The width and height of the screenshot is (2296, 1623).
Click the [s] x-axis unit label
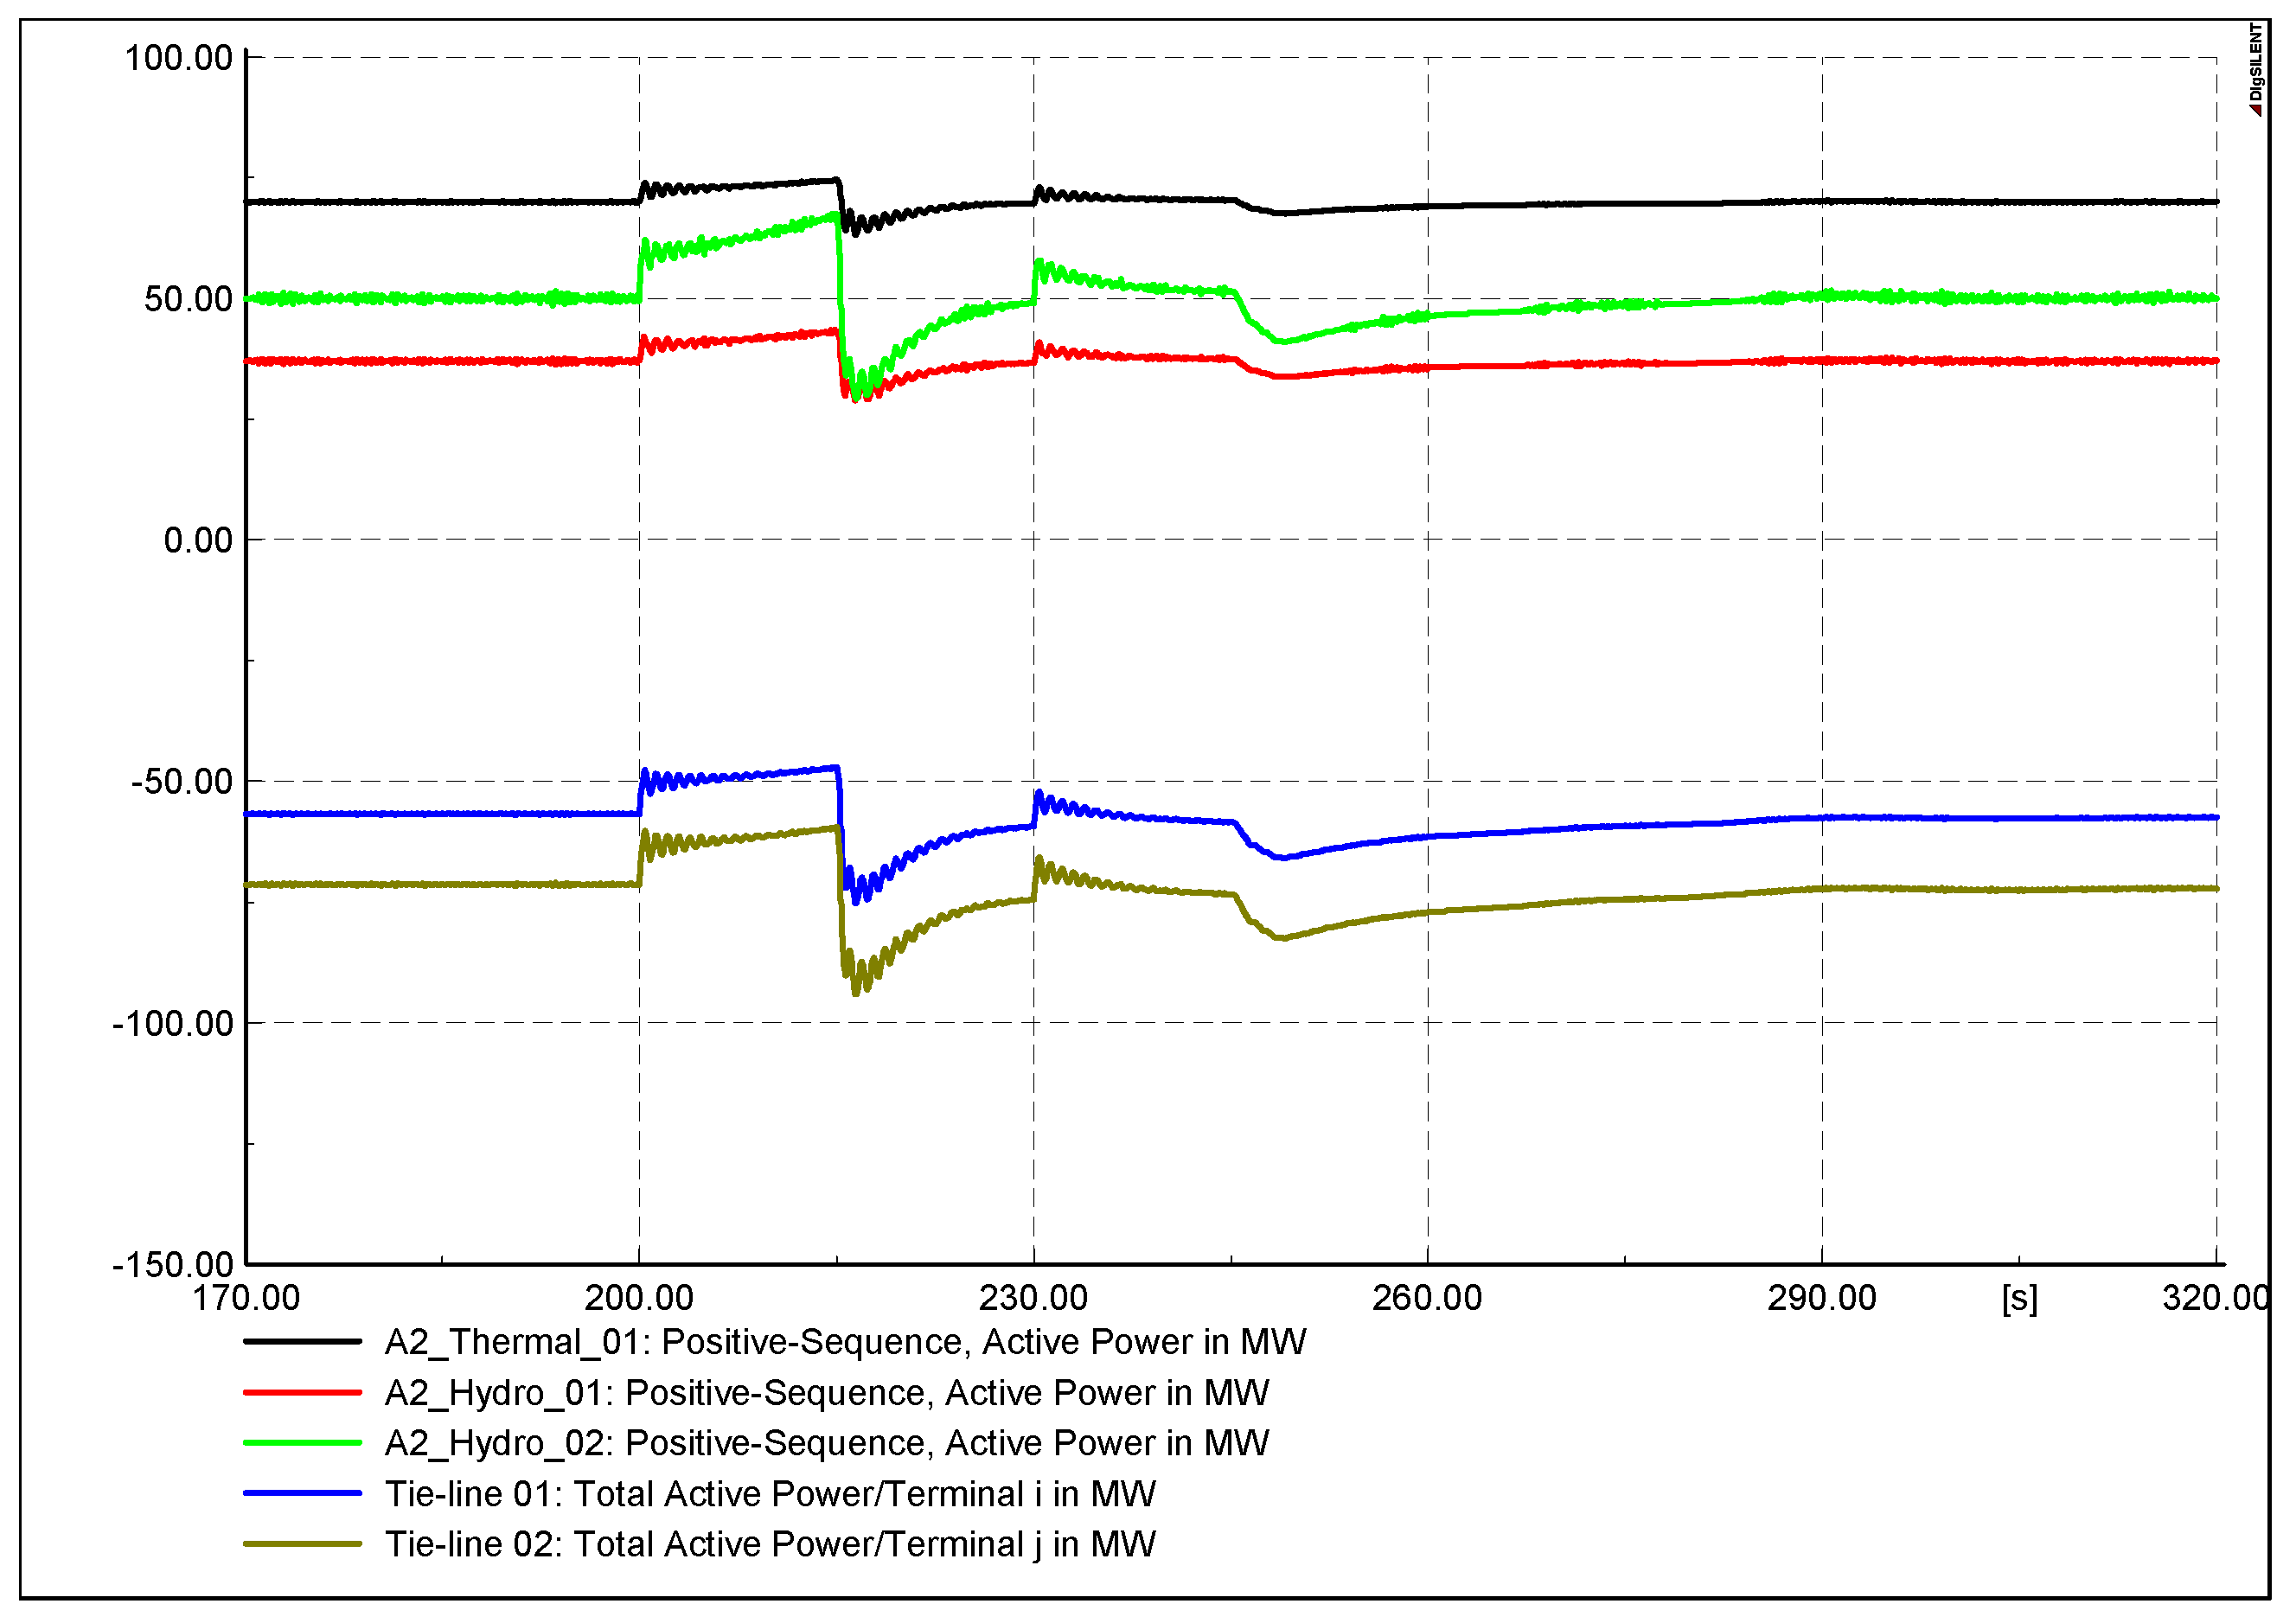tap(2019, 1298)
